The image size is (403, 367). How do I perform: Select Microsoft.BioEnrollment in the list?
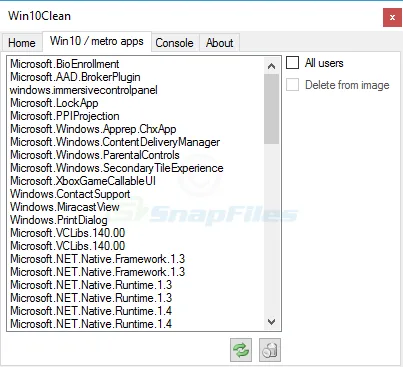(135, 64)
